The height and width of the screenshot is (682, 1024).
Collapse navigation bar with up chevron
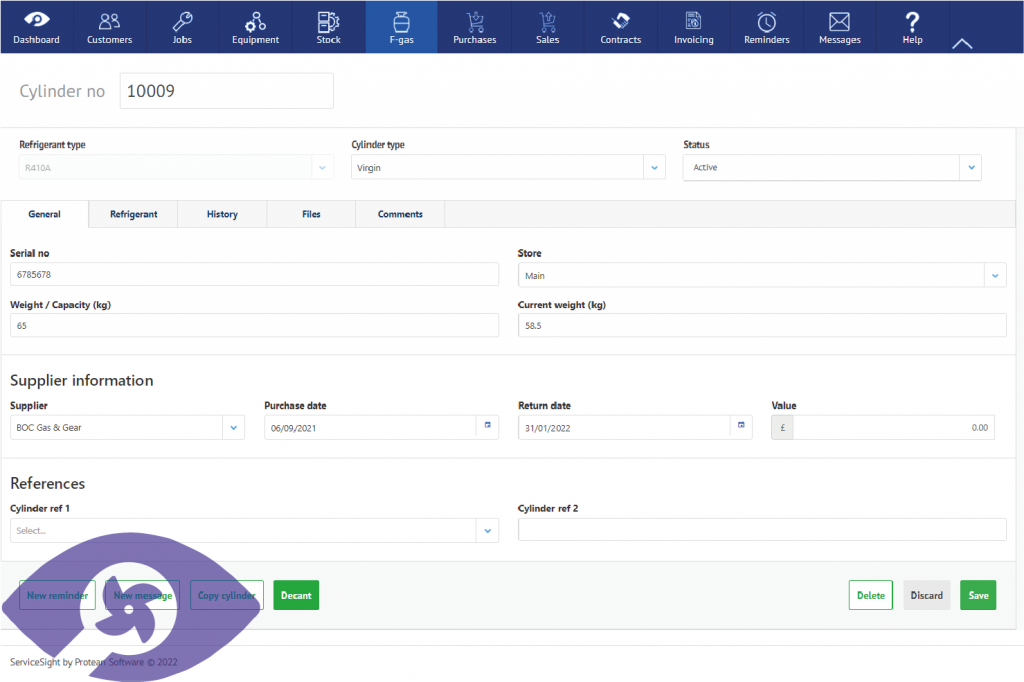click(x=962, y=44)
